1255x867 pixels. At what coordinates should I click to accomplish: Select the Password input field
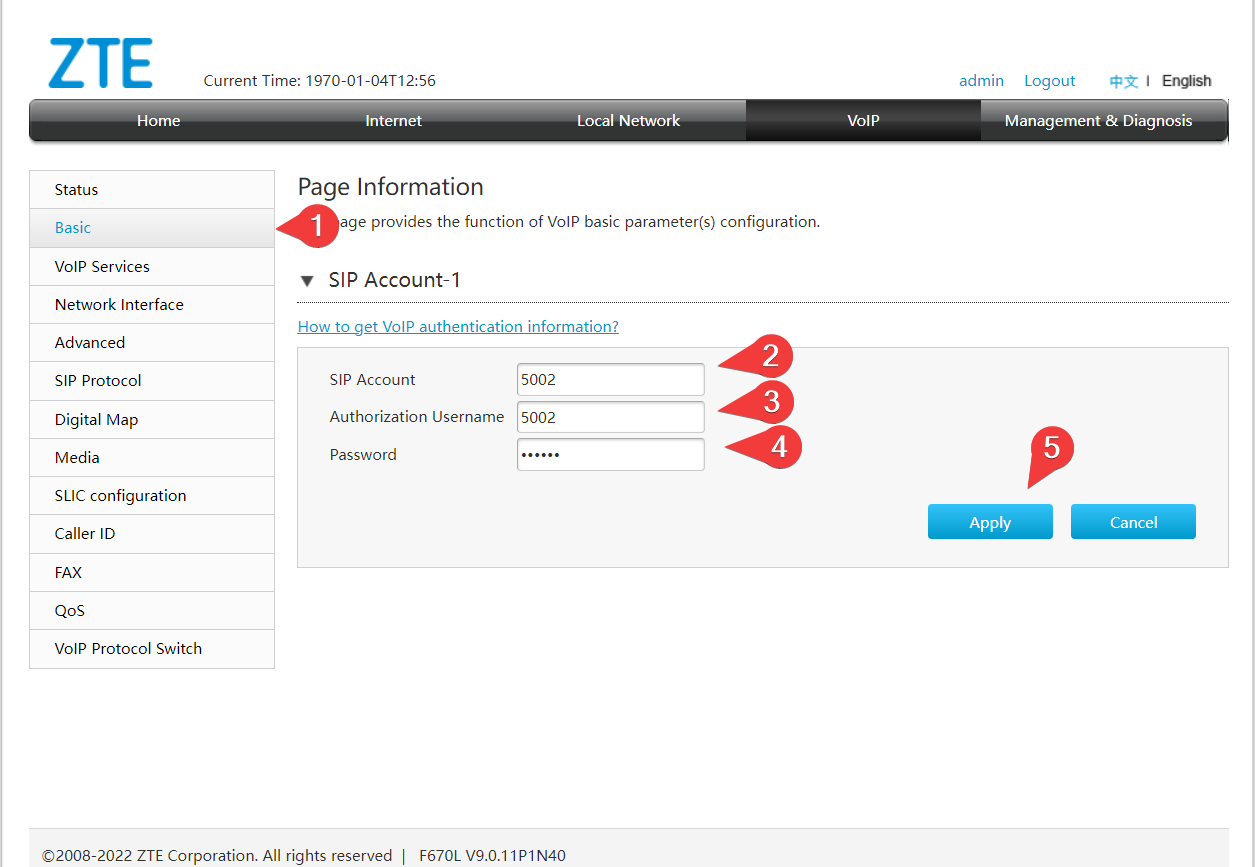610,455
